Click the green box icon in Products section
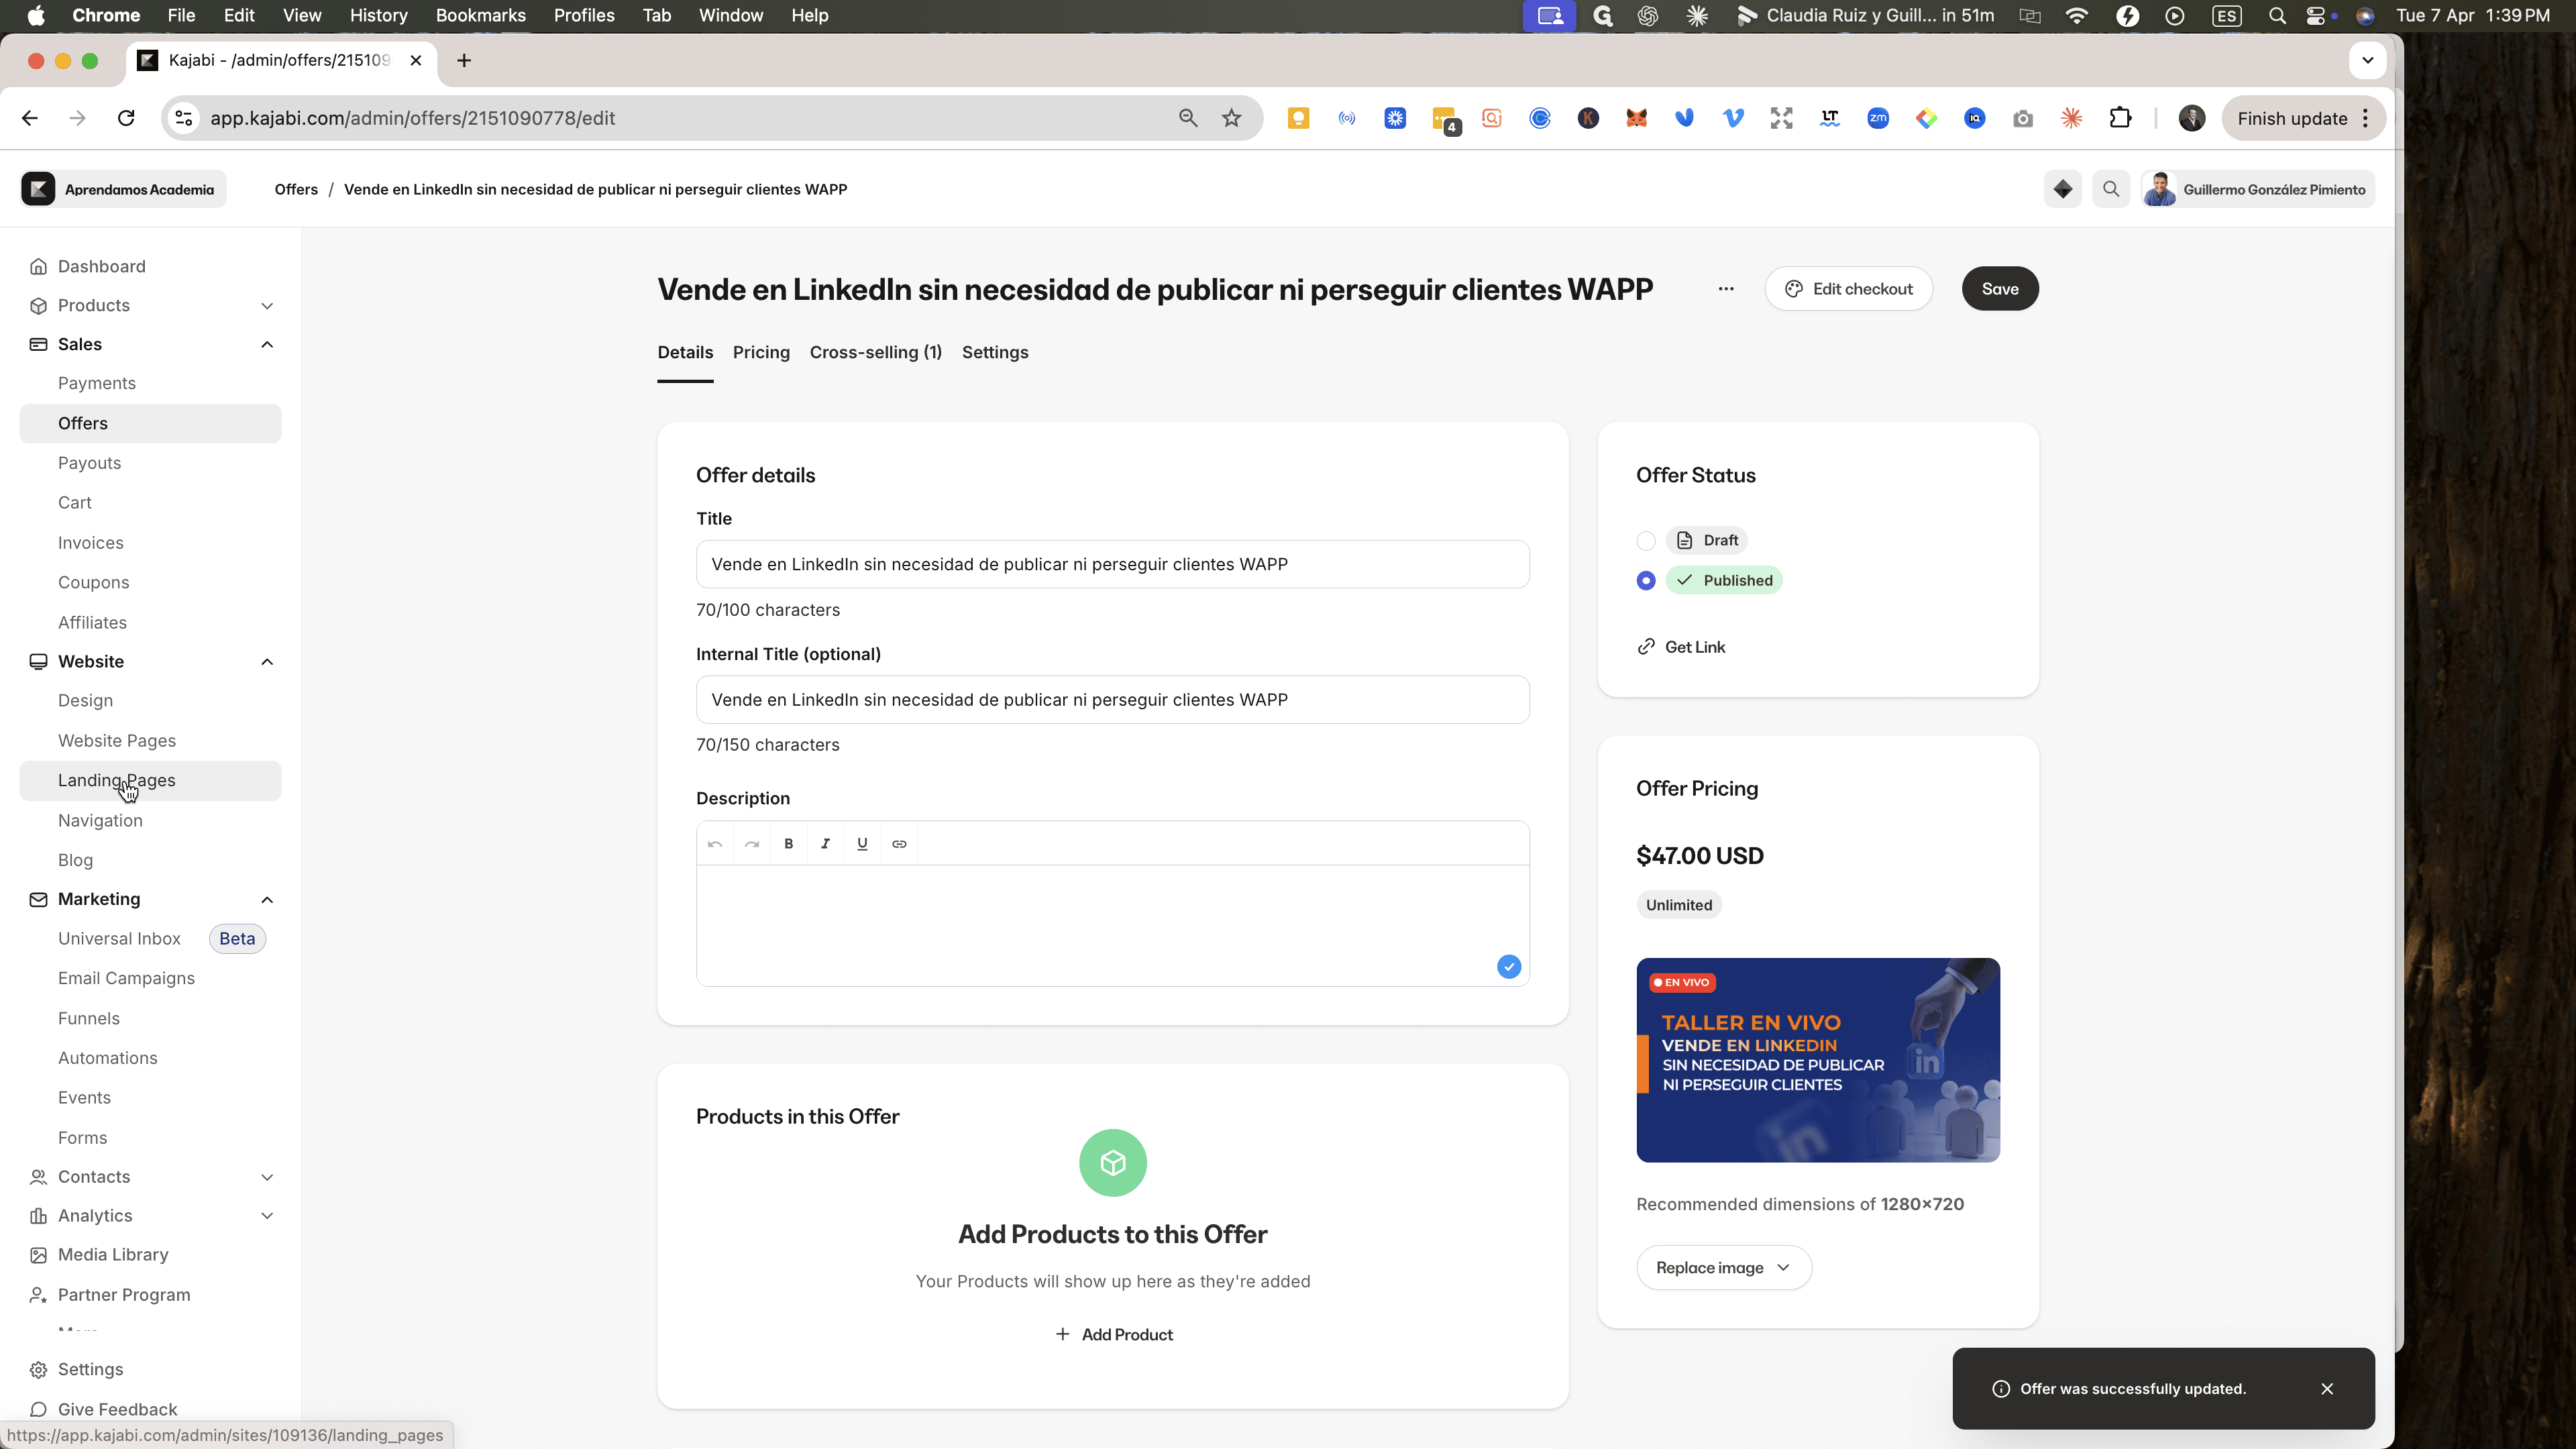 click(1113, 1163)
